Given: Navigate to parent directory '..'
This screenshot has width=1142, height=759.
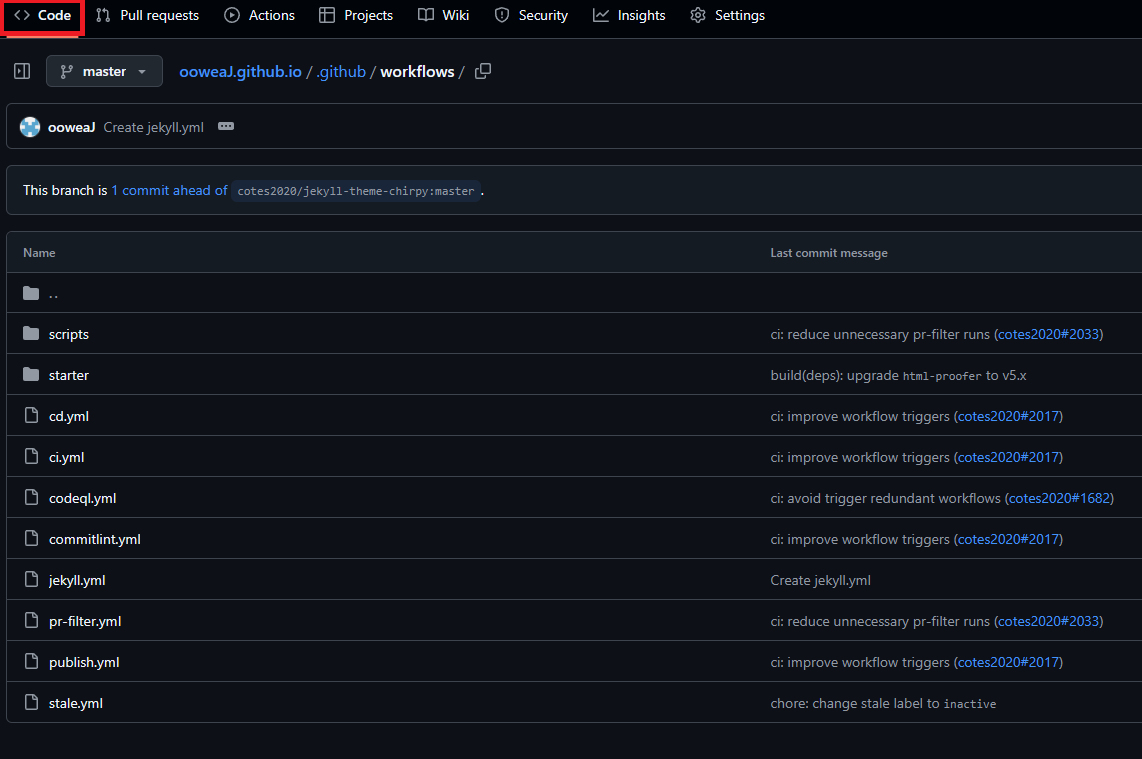Looking at the screenshot, I should (x=53, y=294).
